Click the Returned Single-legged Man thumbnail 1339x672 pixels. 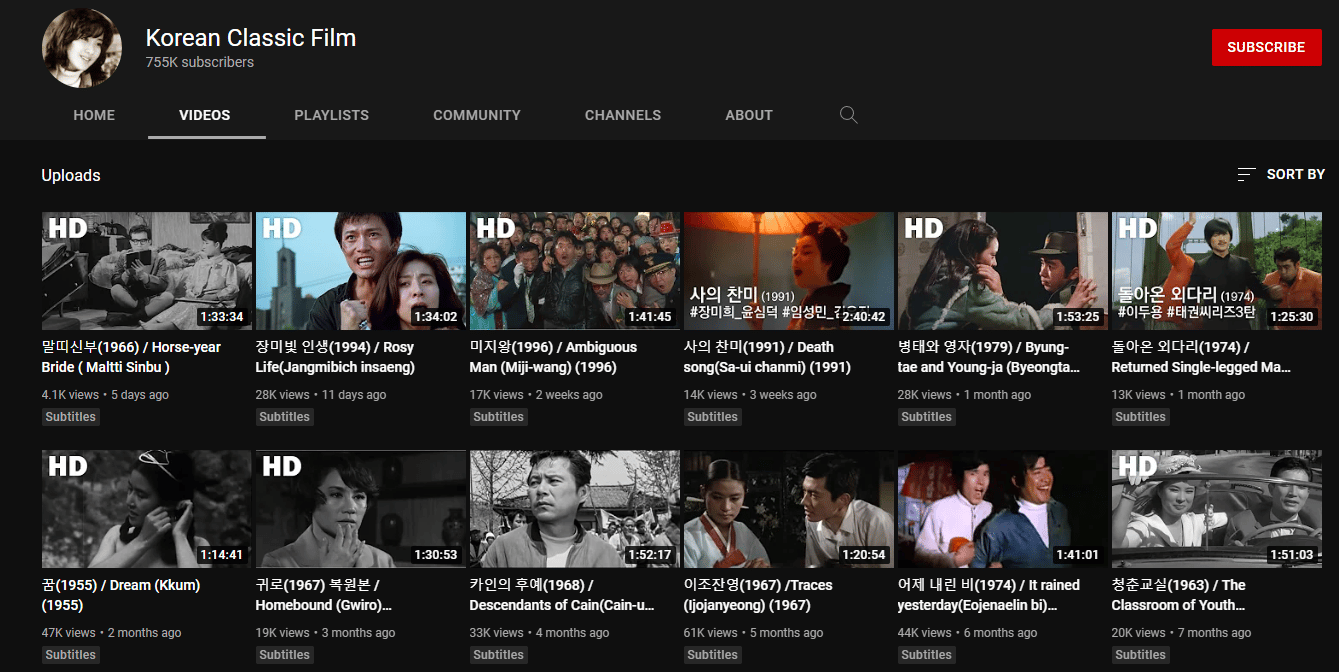(1216, 271)
